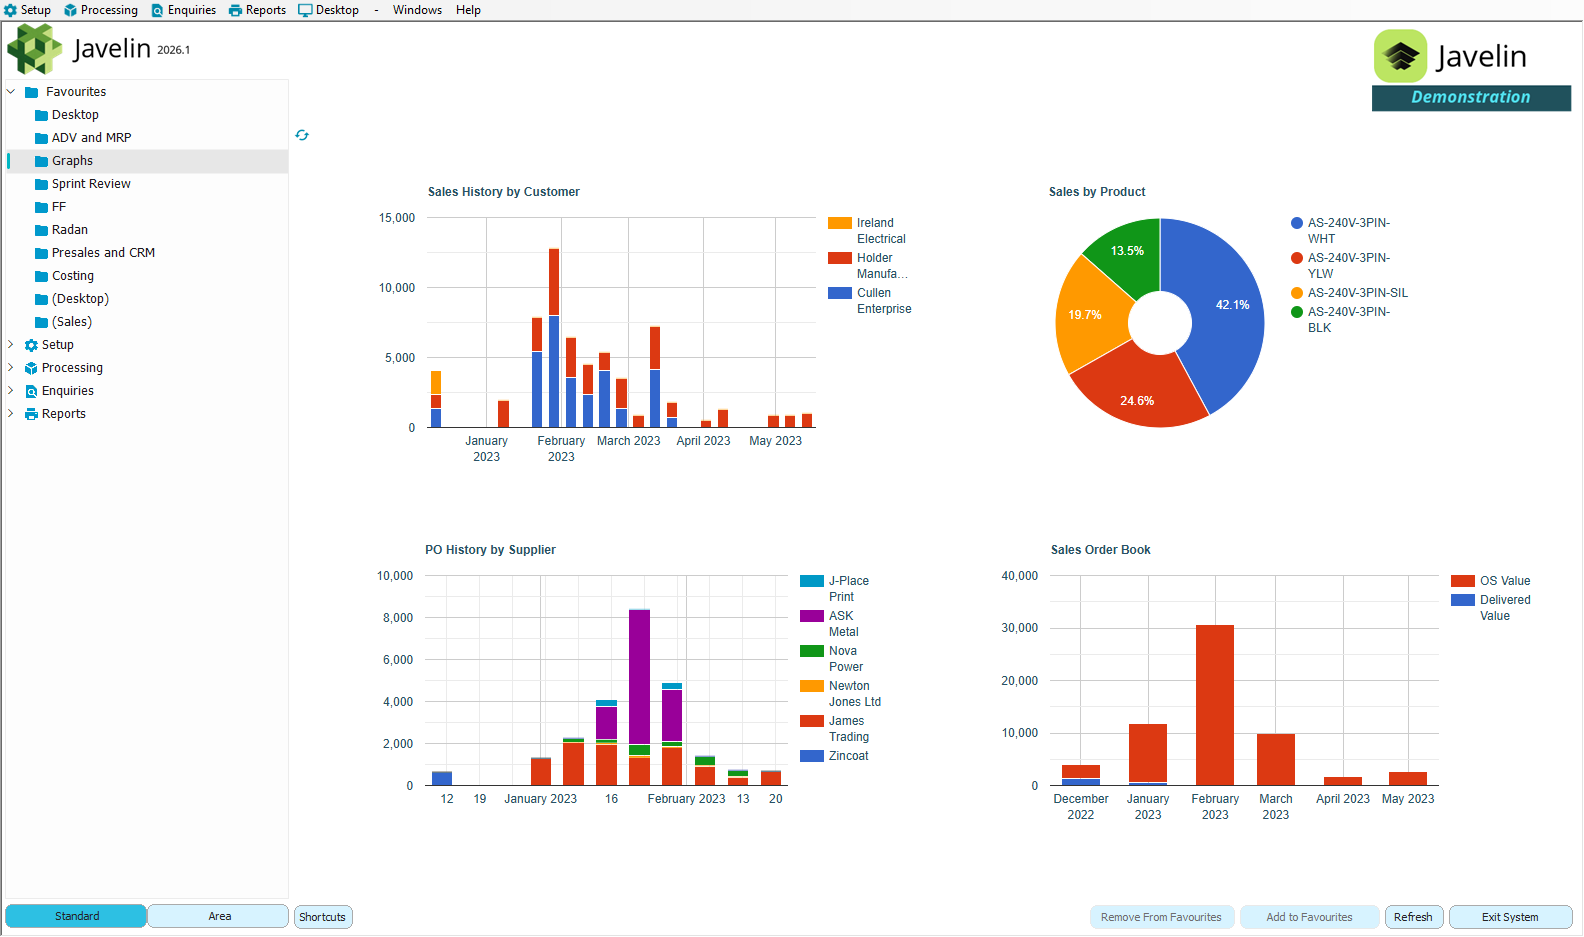Screen dimensions: 1584x937
Task: Click the Costing folder icon
Action: [41, 276]
